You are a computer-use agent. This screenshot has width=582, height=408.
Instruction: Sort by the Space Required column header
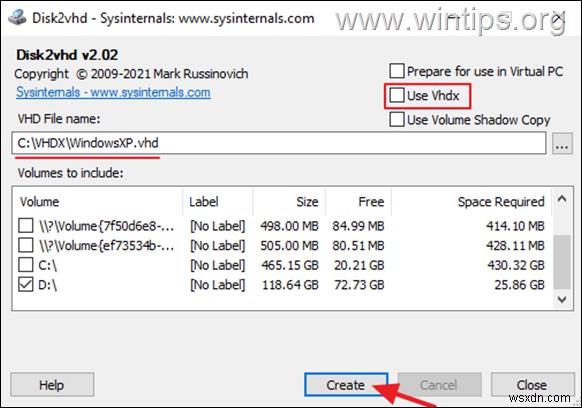point(471,202)
